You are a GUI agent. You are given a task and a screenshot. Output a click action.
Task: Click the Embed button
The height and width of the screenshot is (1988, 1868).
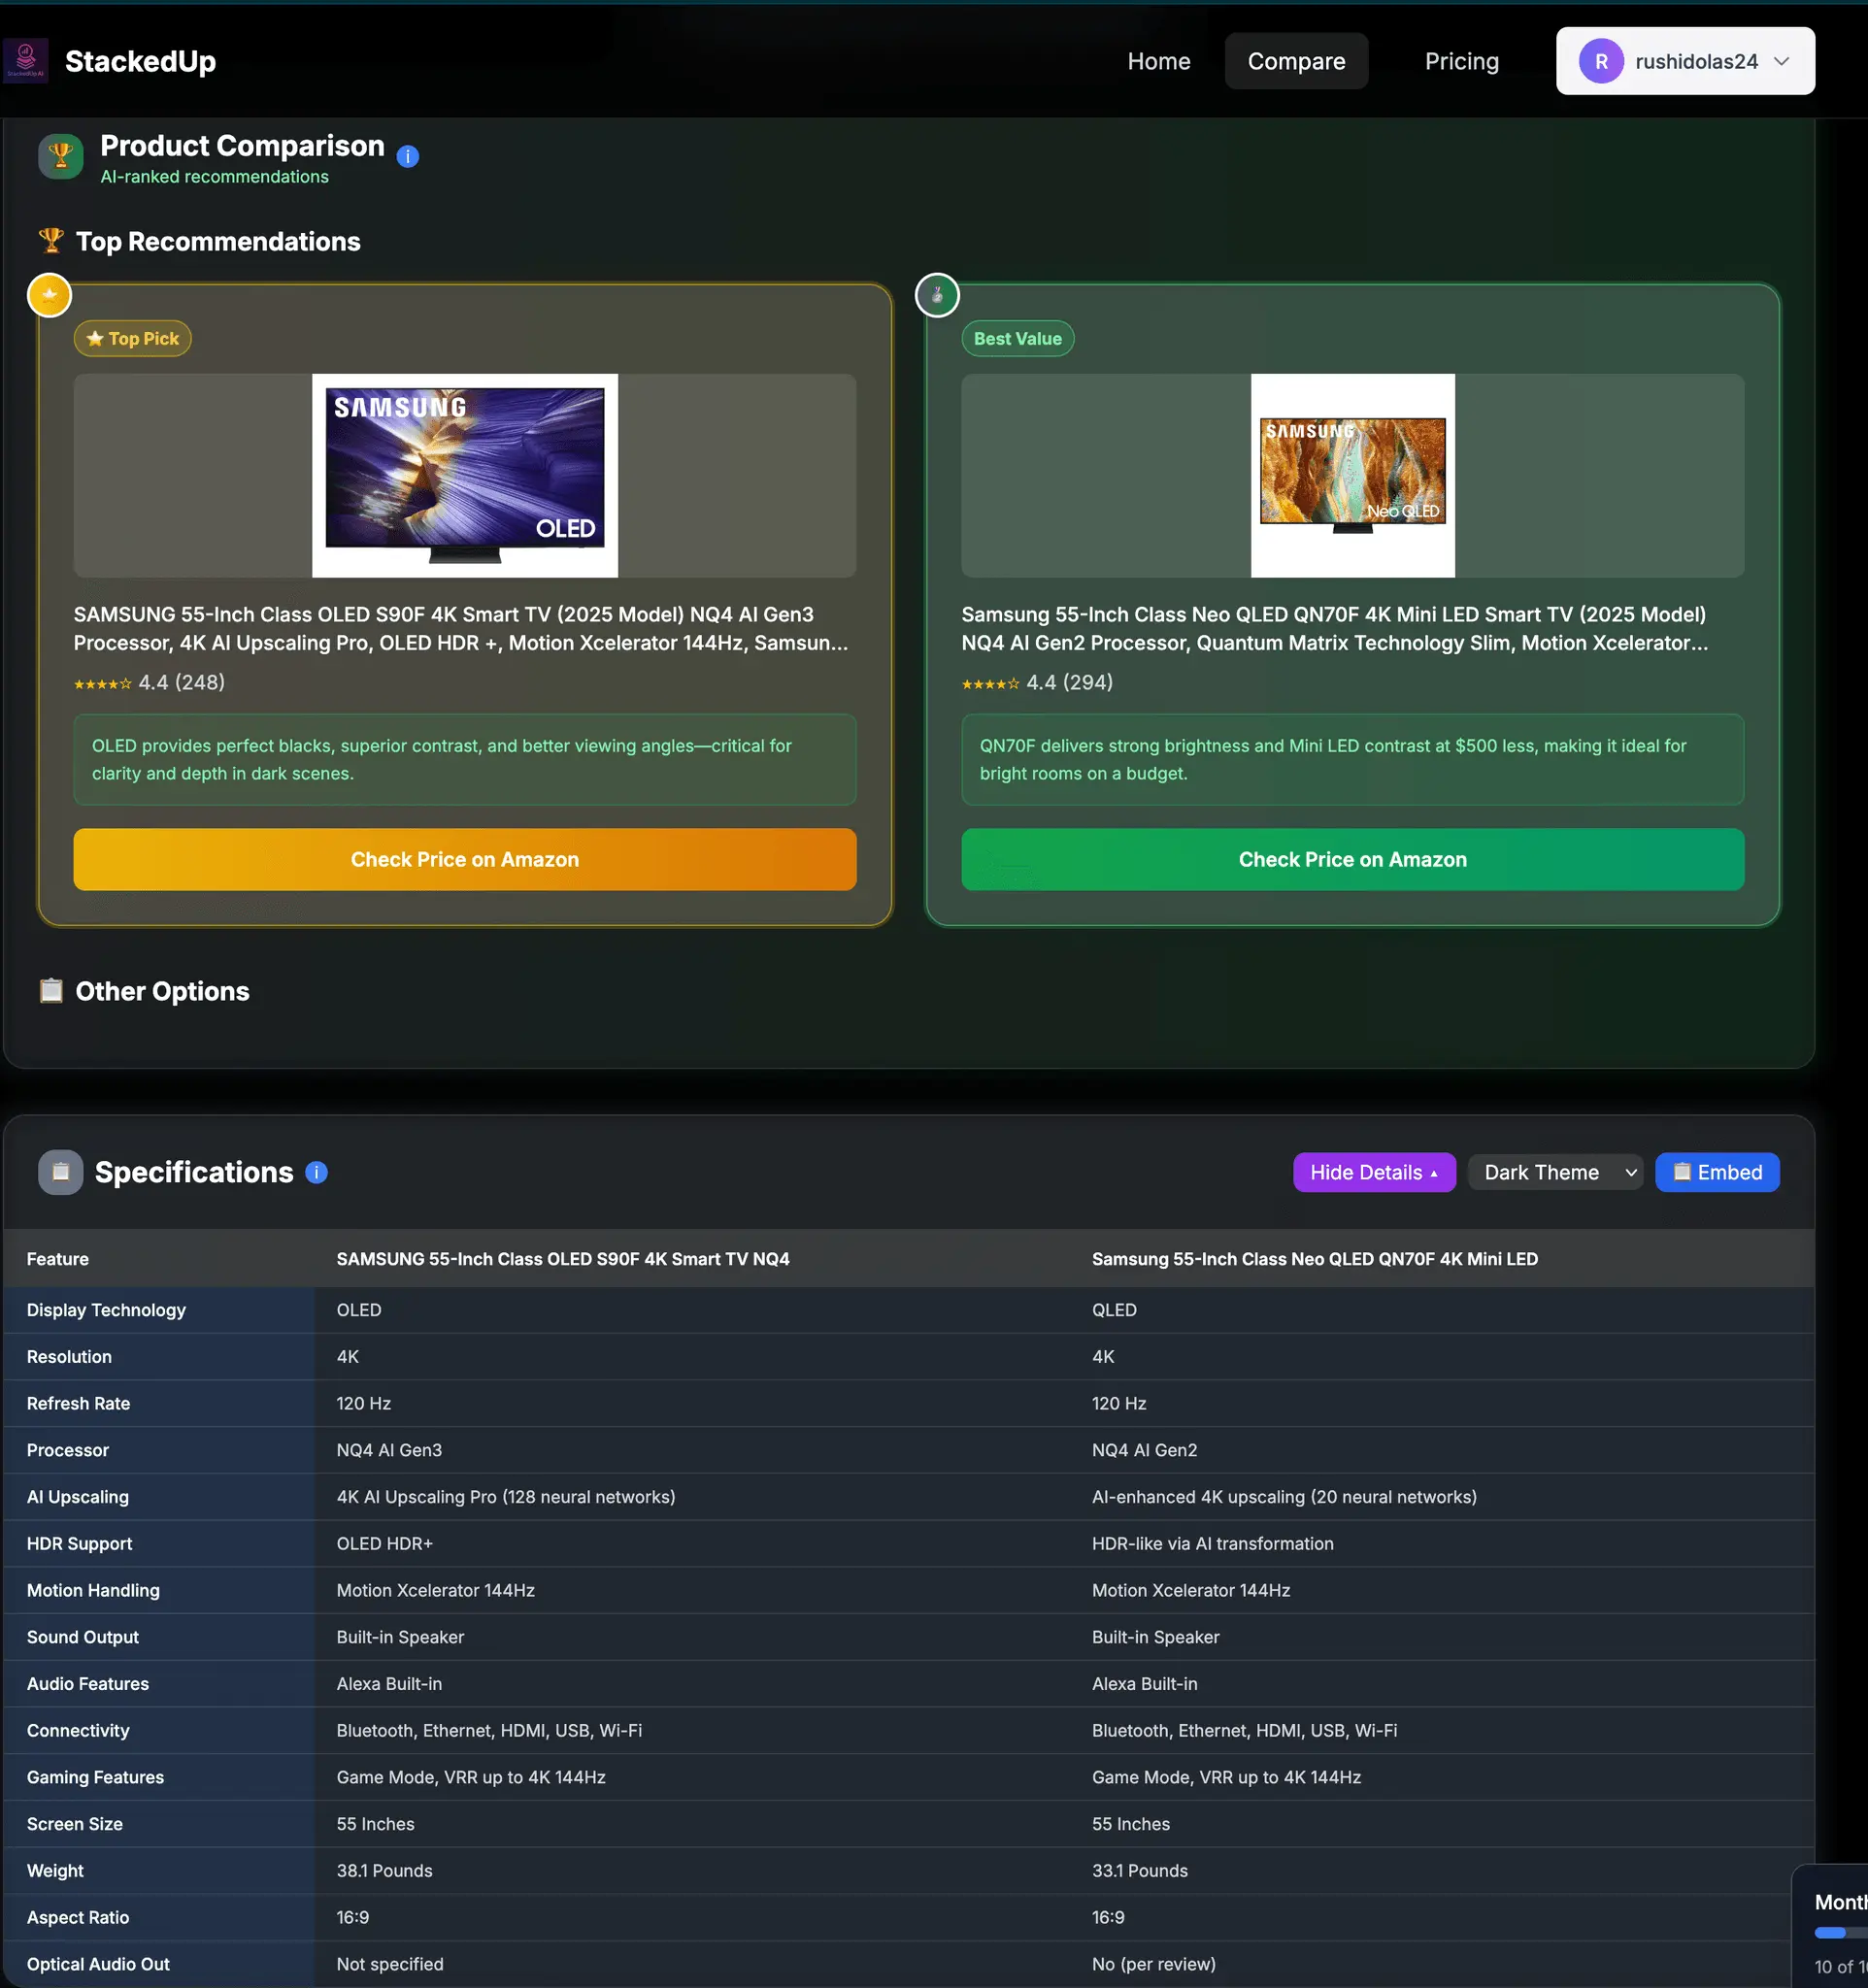pos(1717,1173)
